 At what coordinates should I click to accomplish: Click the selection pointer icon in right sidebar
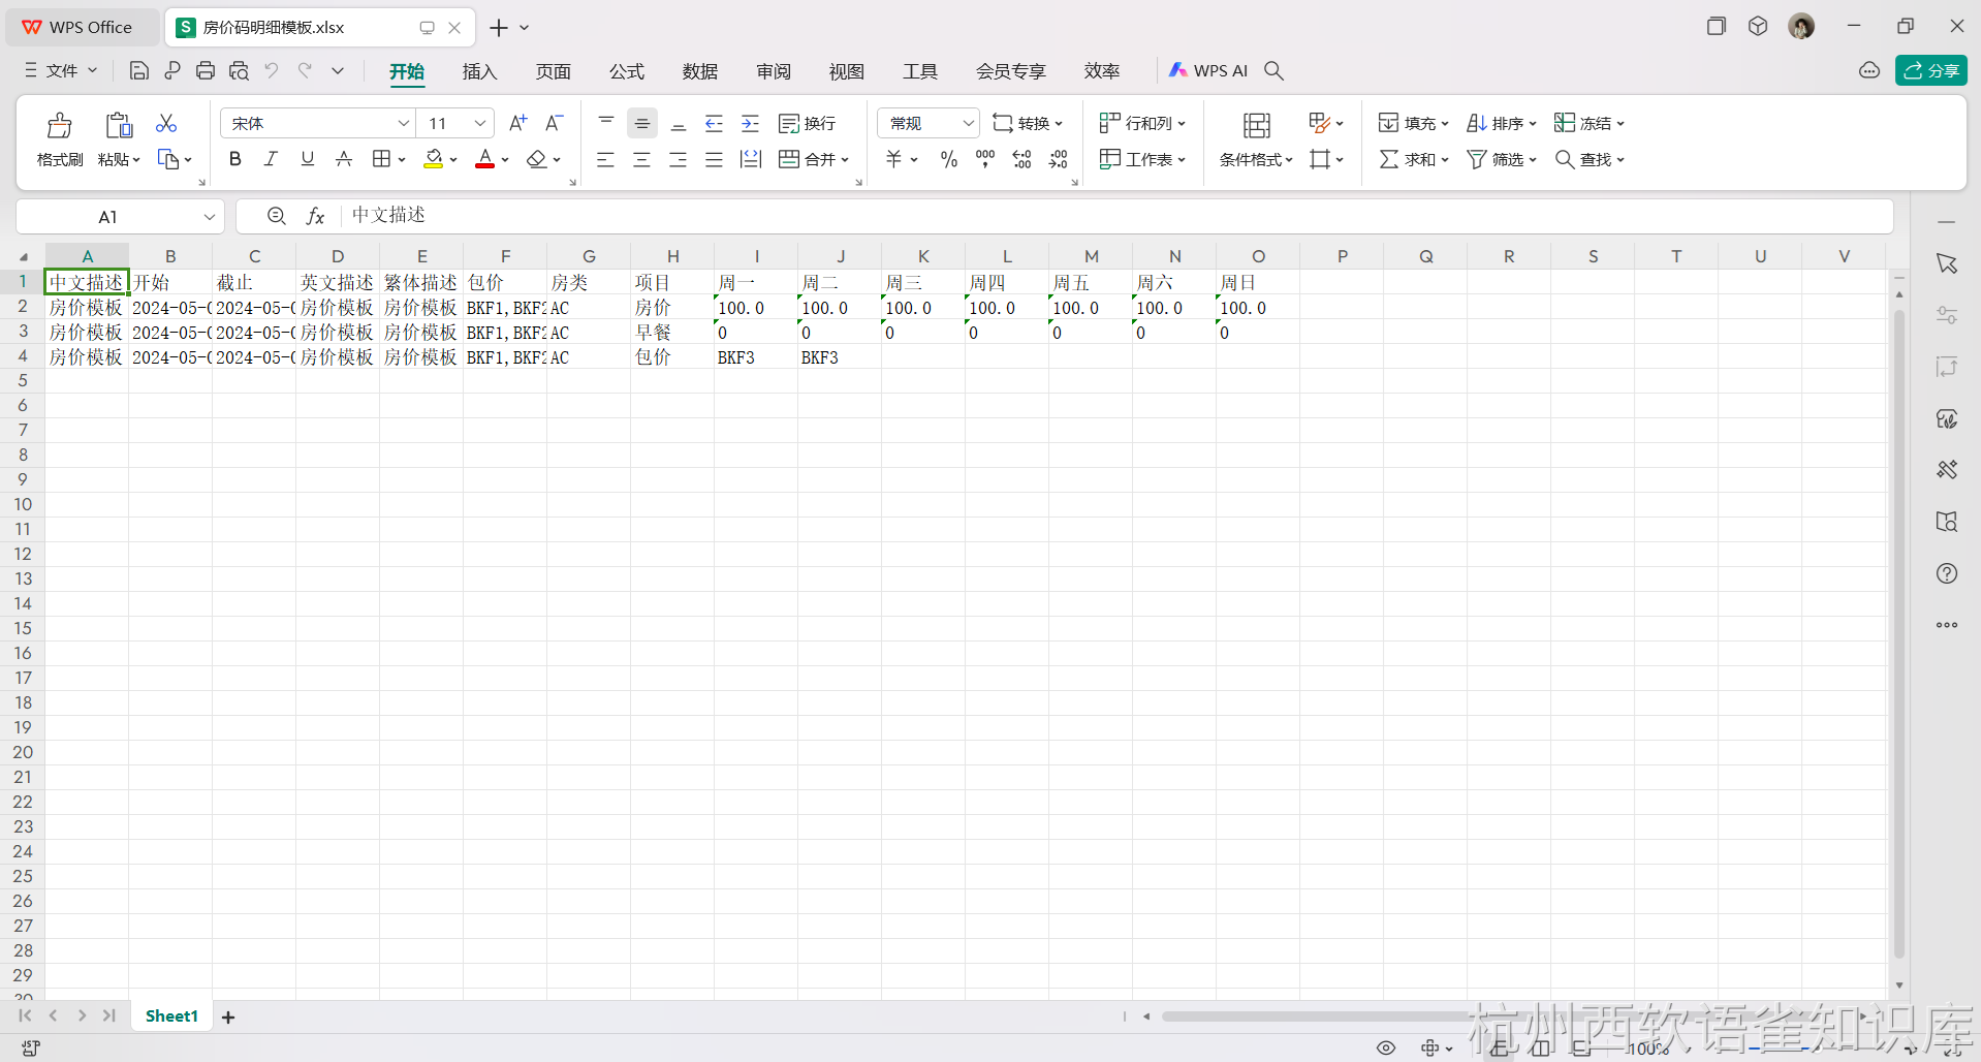[x=1946, y=263]
